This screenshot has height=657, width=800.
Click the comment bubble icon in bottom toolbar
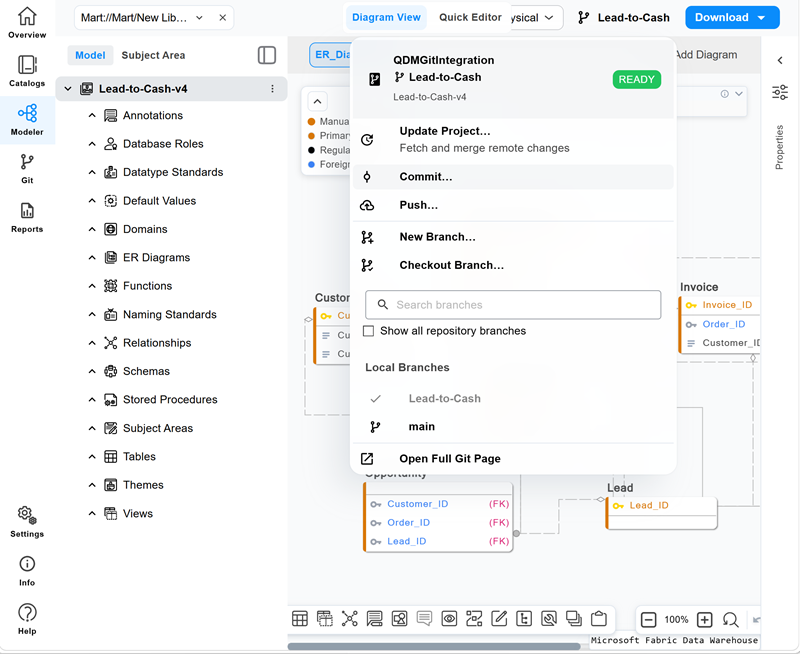424,619
